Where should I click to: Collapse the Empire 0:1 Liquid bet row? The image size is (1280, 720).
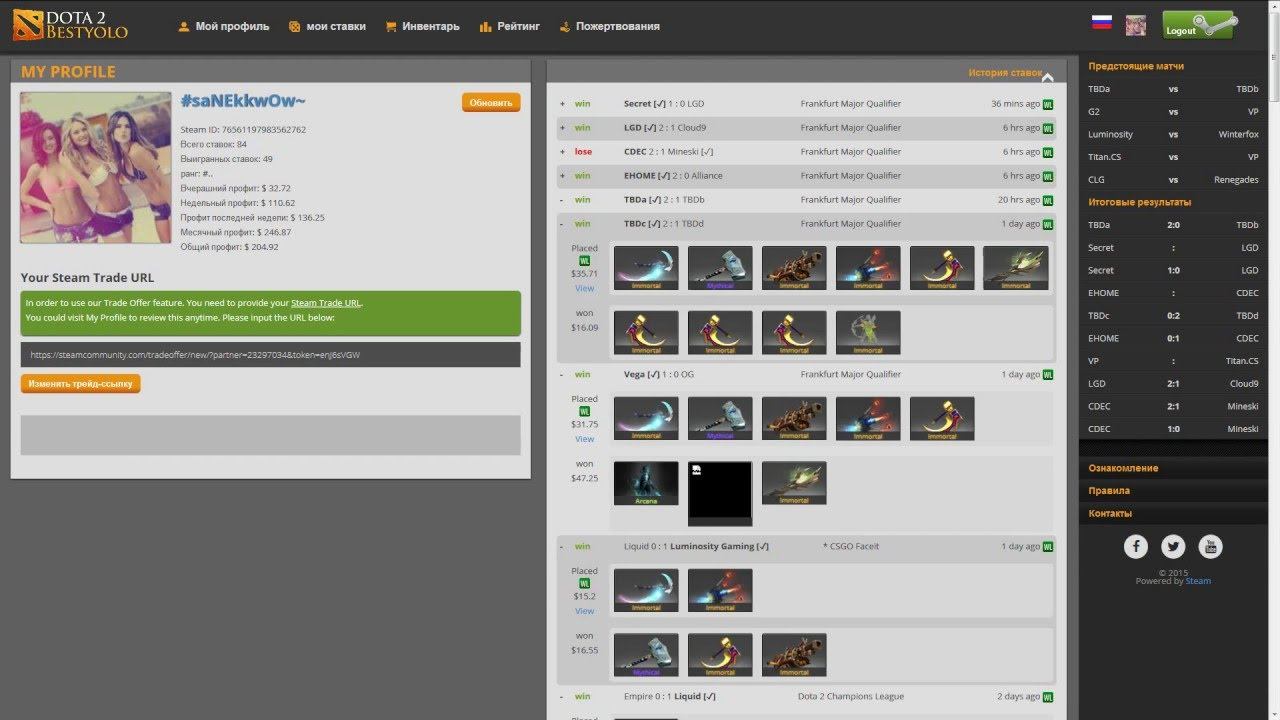coord(562,697)
